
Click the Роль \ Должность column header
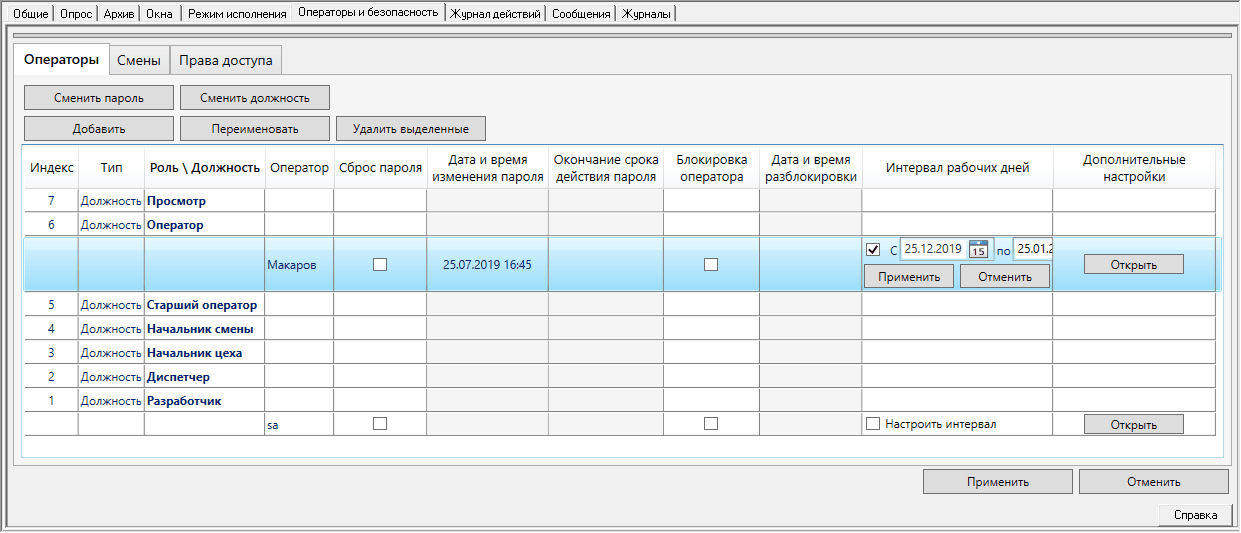pos(205,168)
